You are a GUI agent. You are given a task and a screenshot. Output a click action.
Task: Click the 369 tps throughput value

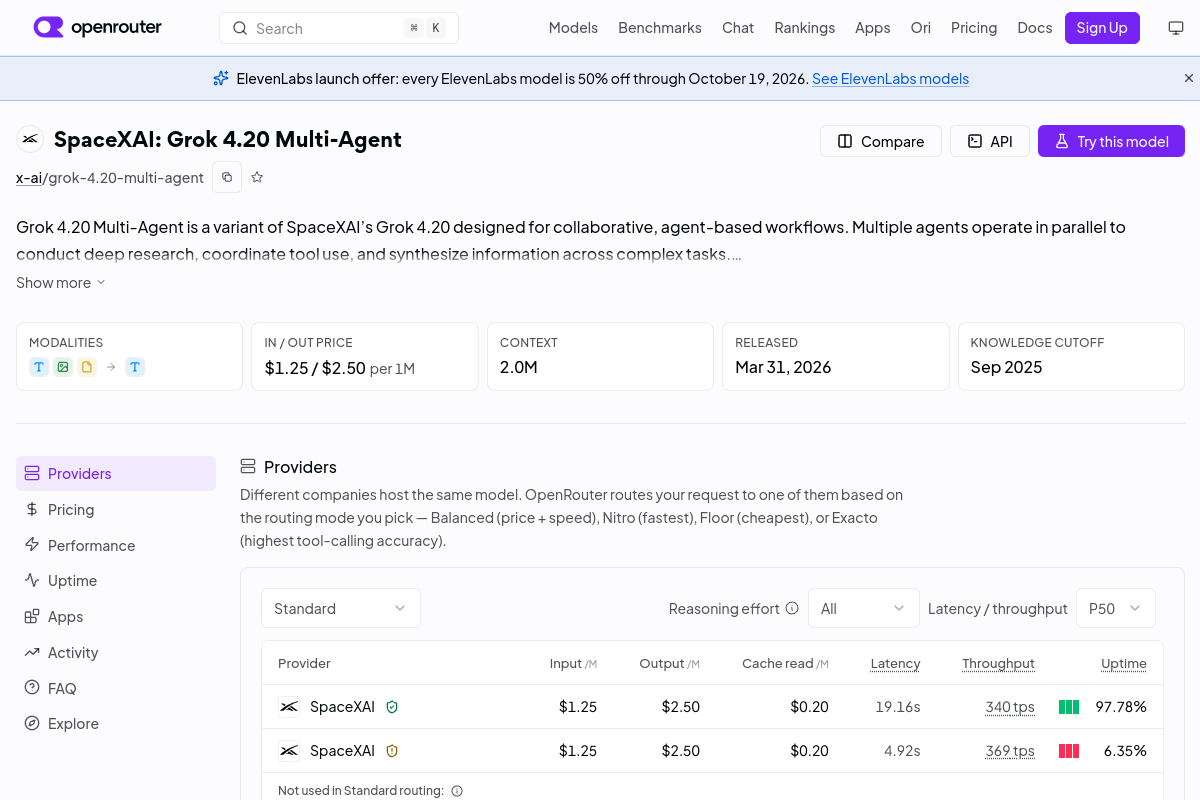click(1010, 751)
